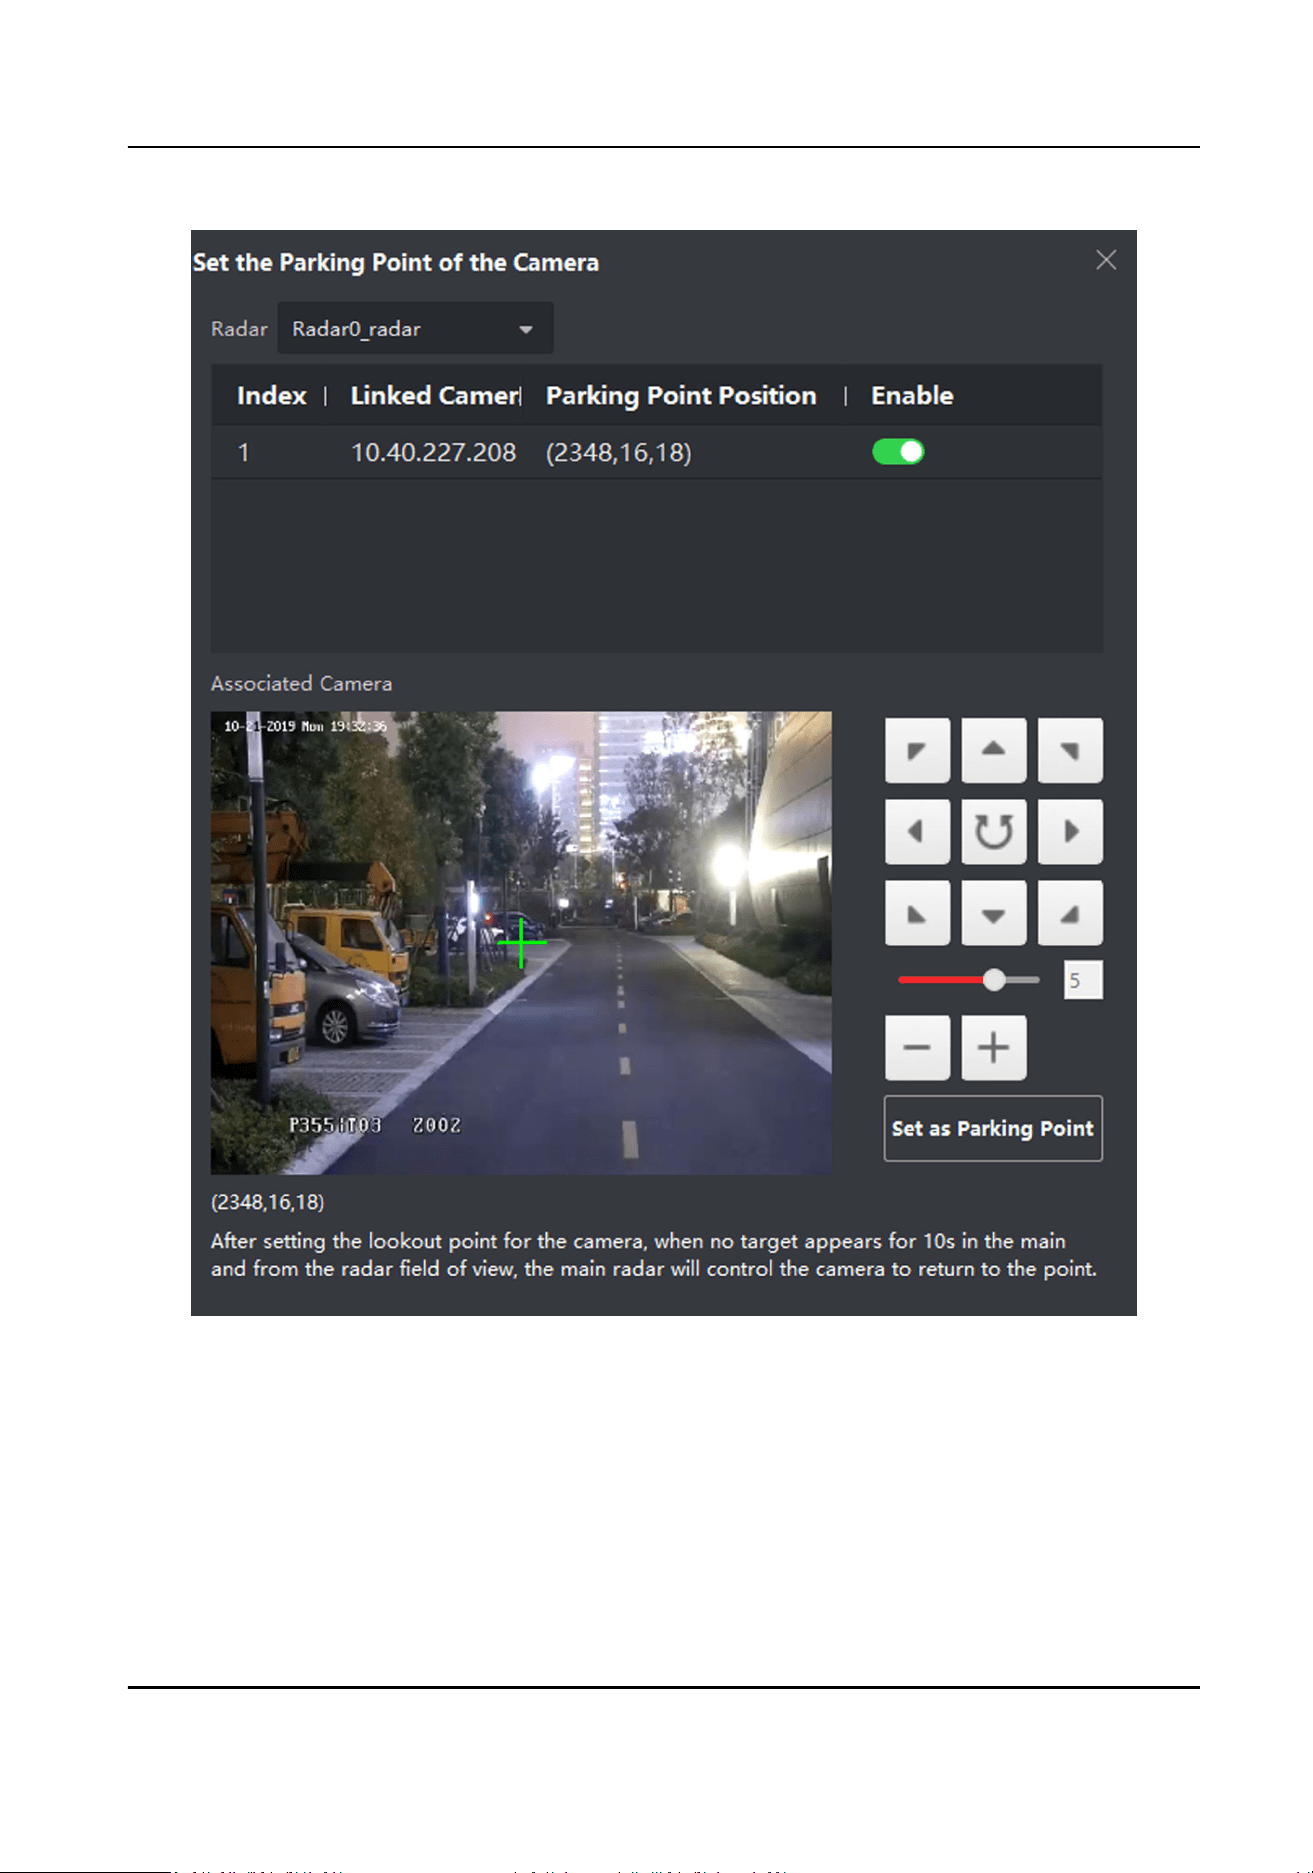Click the Parking Point Position header
Screen dimensions: 1313x1873
[681, 396]
